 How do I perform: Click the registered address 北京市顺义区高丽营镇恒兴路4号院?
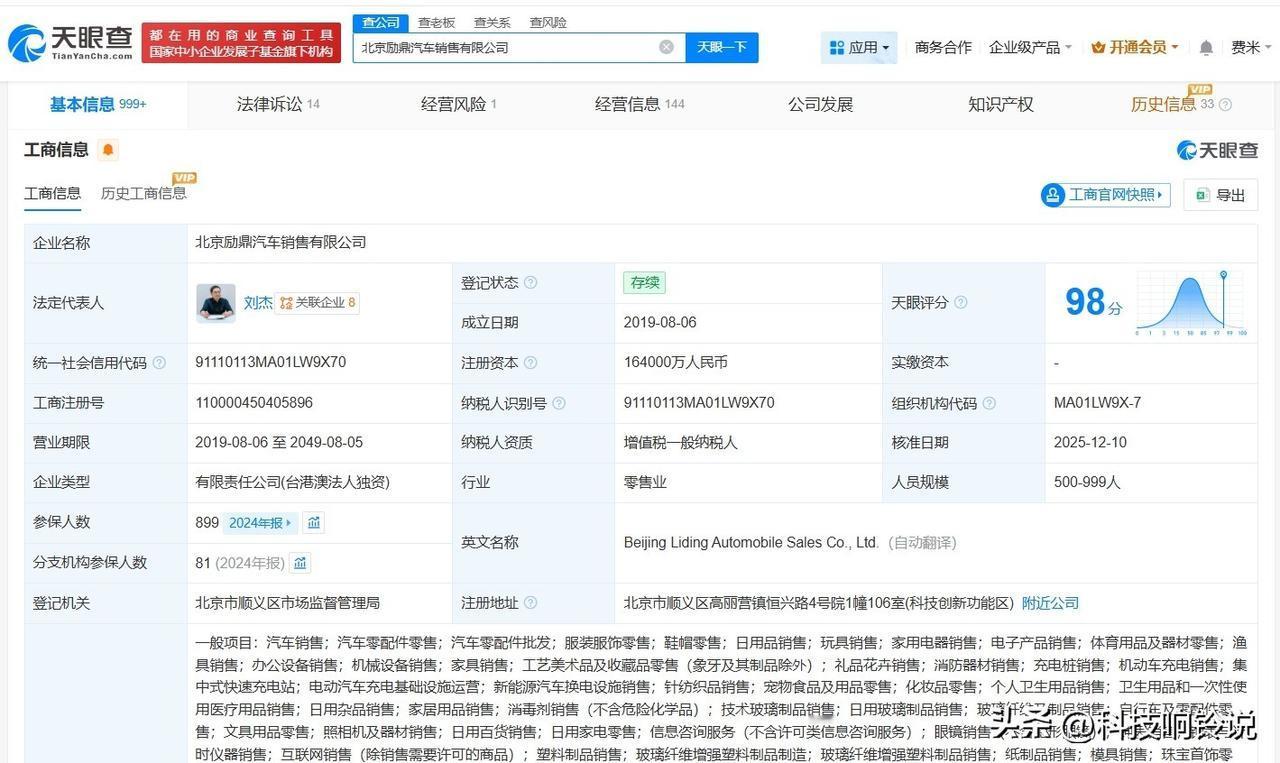click(818, 603)
